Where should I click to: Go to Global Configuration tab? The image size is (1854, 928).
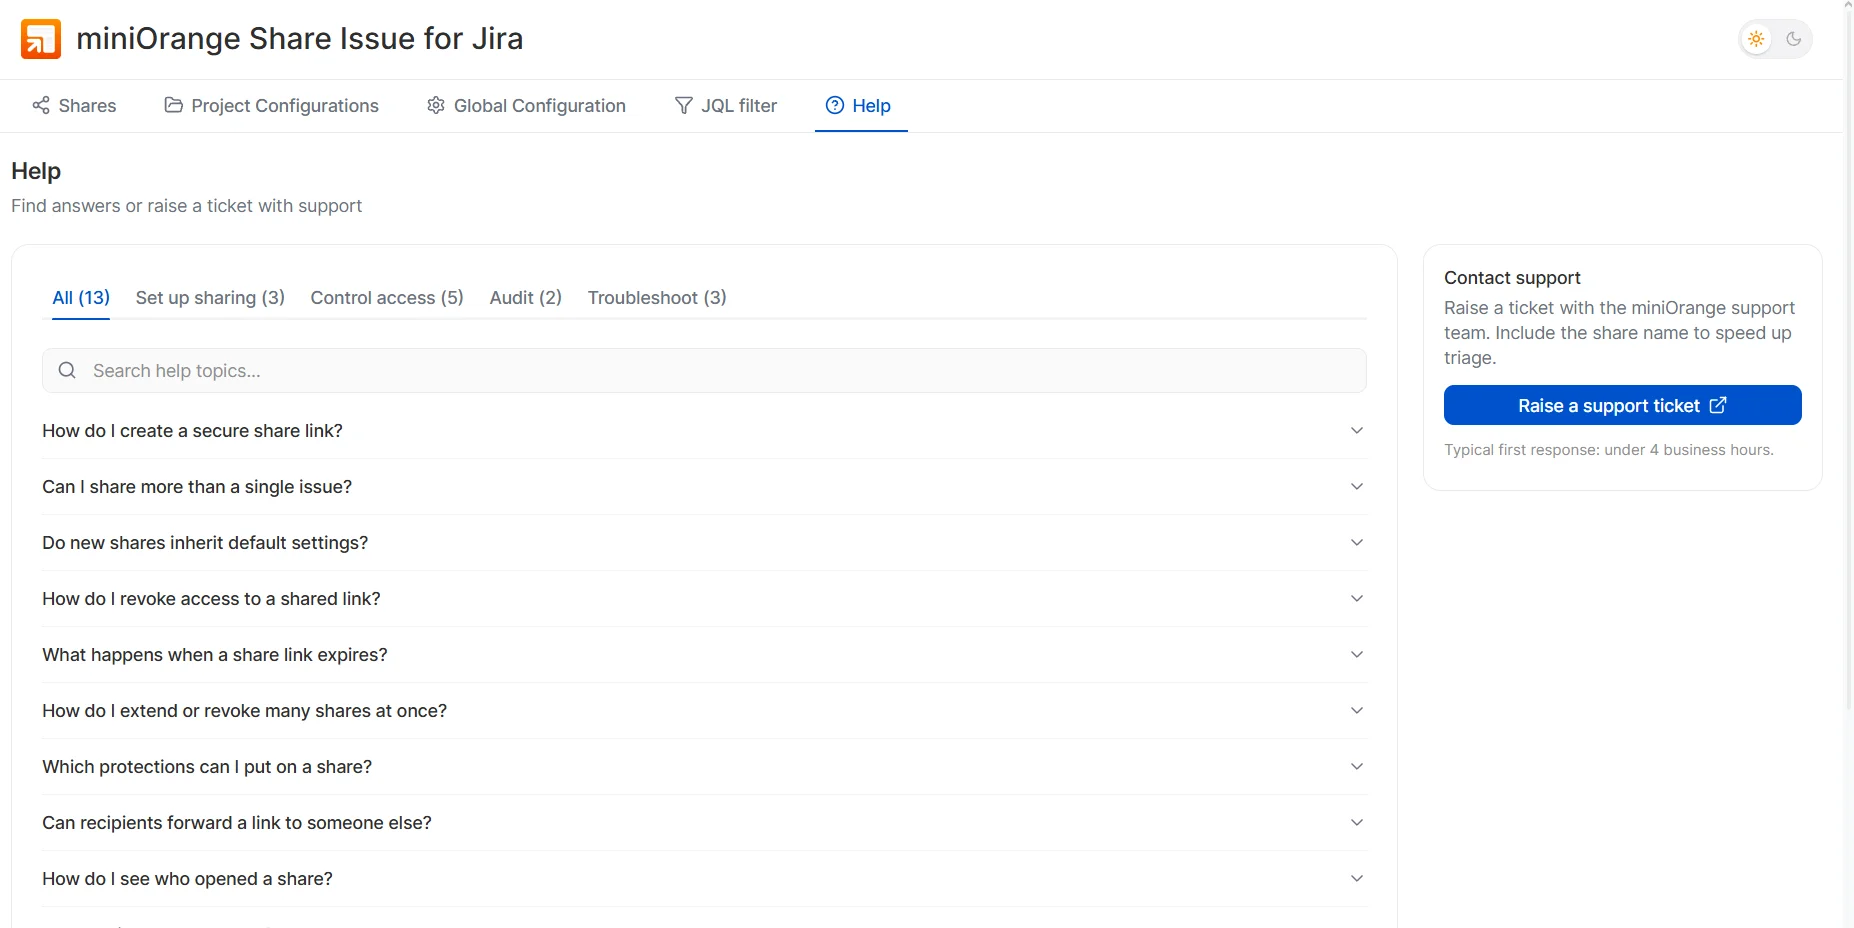click(x=527, y=106)
